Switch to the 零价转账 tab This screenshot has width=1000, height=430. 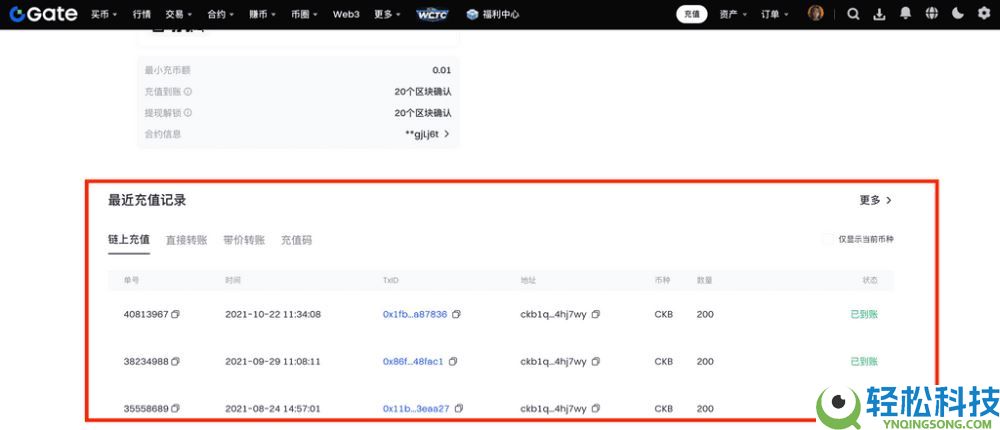point(244,240)
